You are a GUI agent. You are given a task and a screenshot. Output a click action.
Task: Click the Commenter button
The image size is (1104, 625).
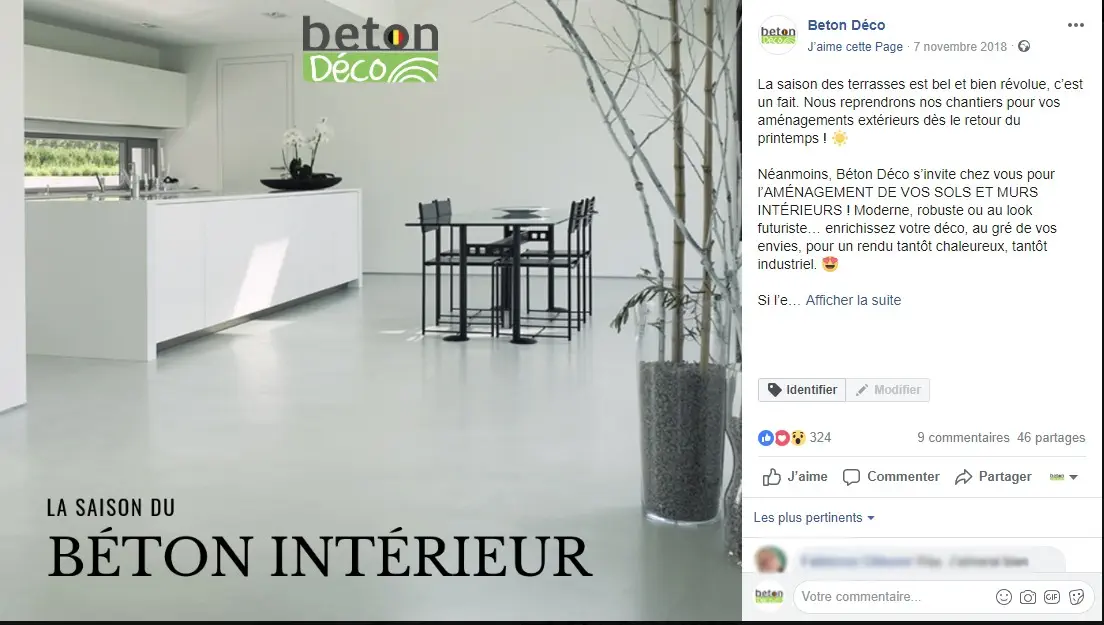pos(891,477)
